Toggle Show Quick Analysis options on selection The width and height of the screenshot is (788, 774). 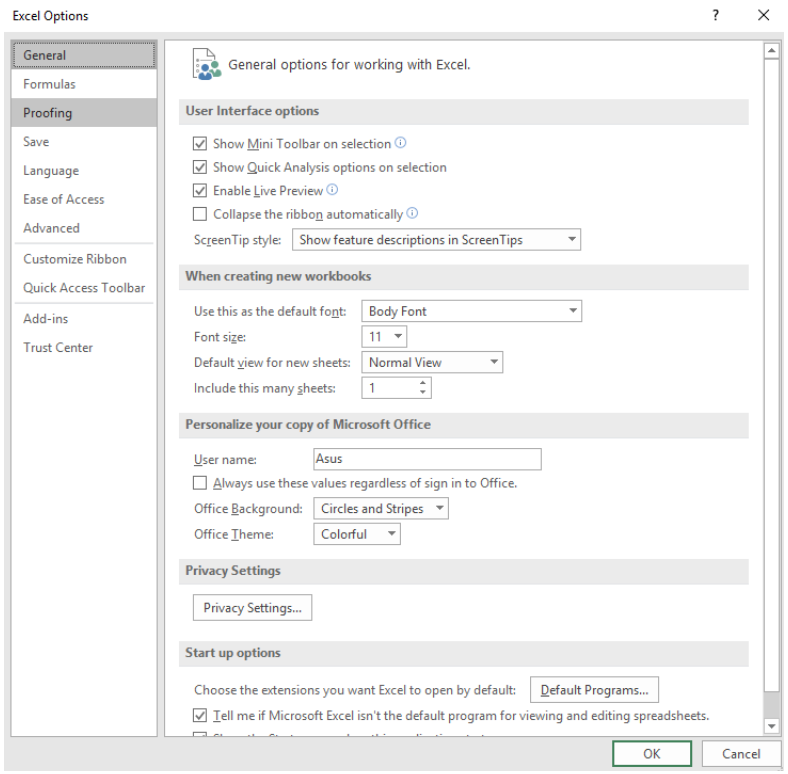tap(200, 167)
